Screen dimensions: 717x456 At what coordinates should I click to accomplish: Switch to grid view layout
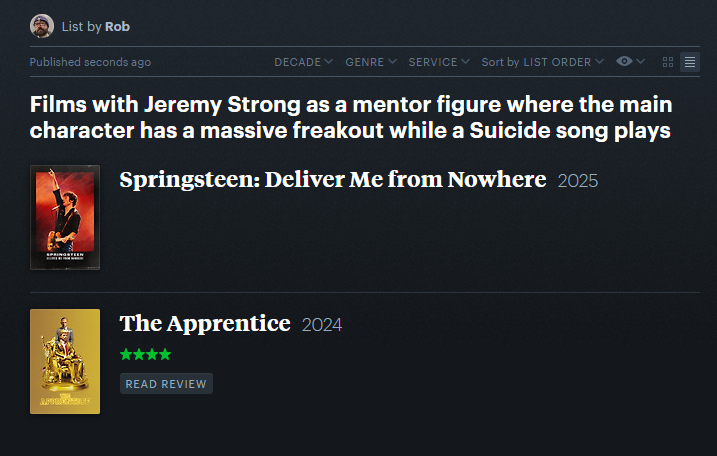[x=668, y=62]
